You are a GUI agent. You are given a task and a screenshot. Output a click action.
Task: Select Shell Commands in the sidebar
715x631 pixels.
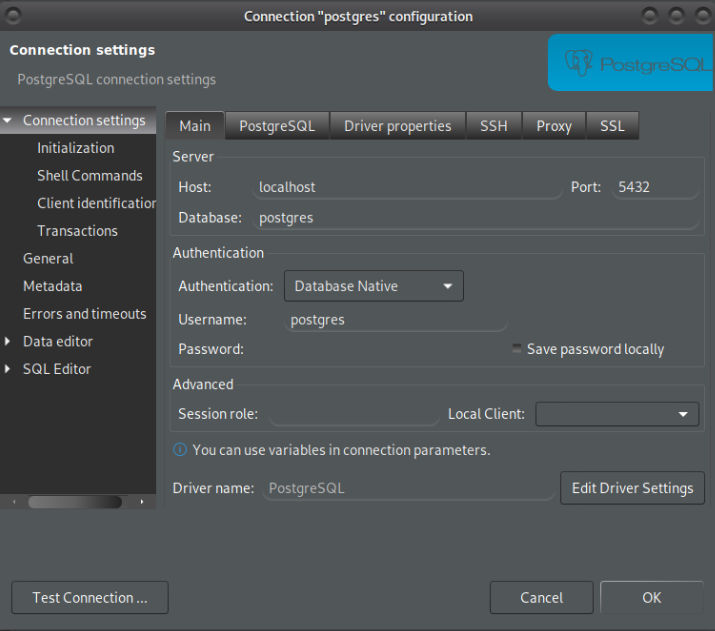pos(90,176)
